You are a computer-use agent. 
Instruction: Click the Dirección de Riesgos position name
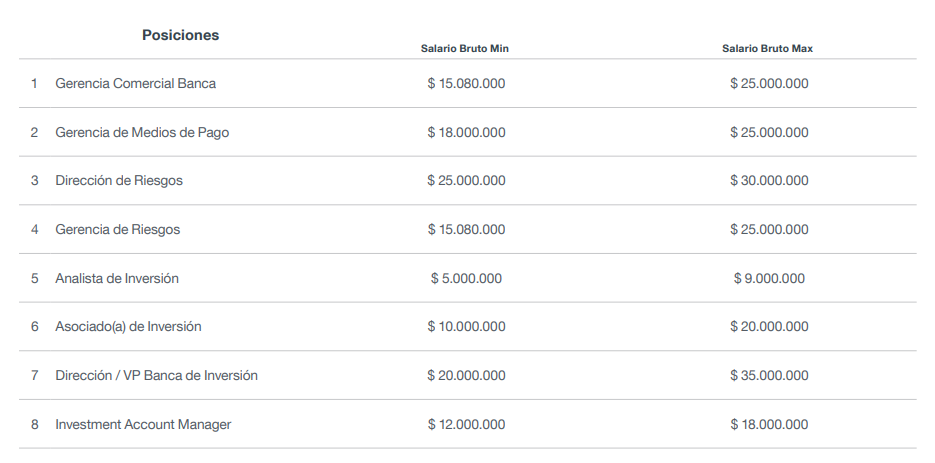coord(119,181)
